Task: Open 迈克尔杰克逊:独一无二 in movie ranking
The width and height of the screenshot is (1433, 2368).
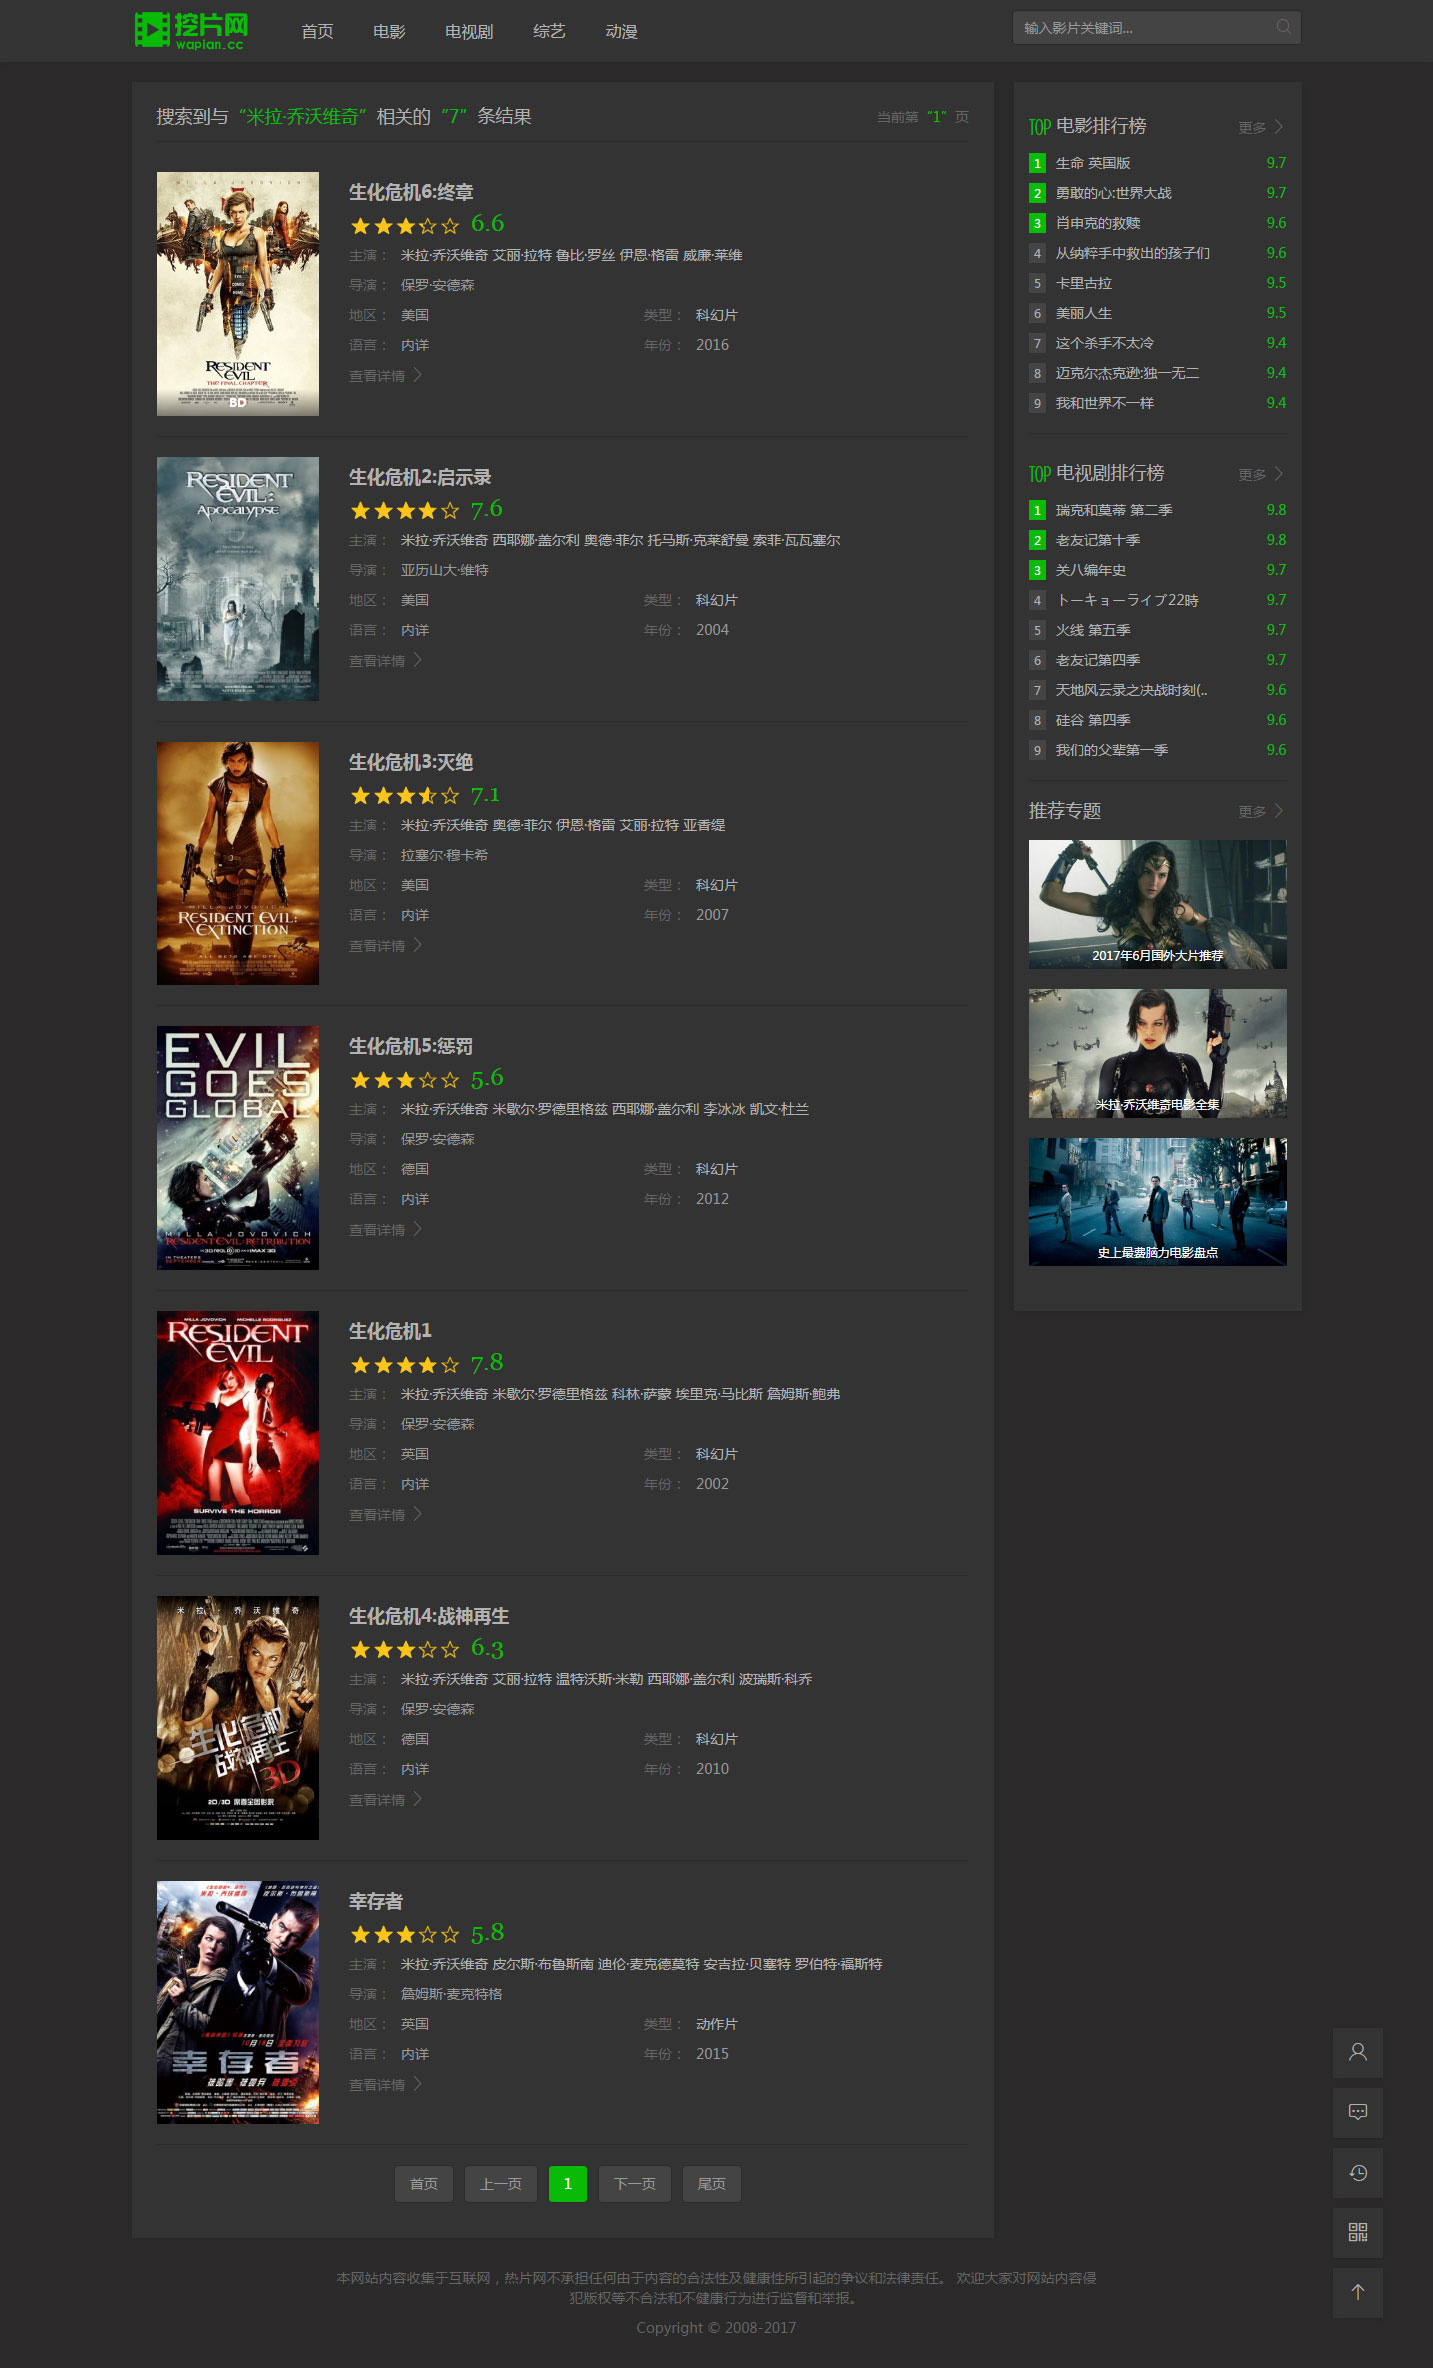Action: [x=1128, y=373]
